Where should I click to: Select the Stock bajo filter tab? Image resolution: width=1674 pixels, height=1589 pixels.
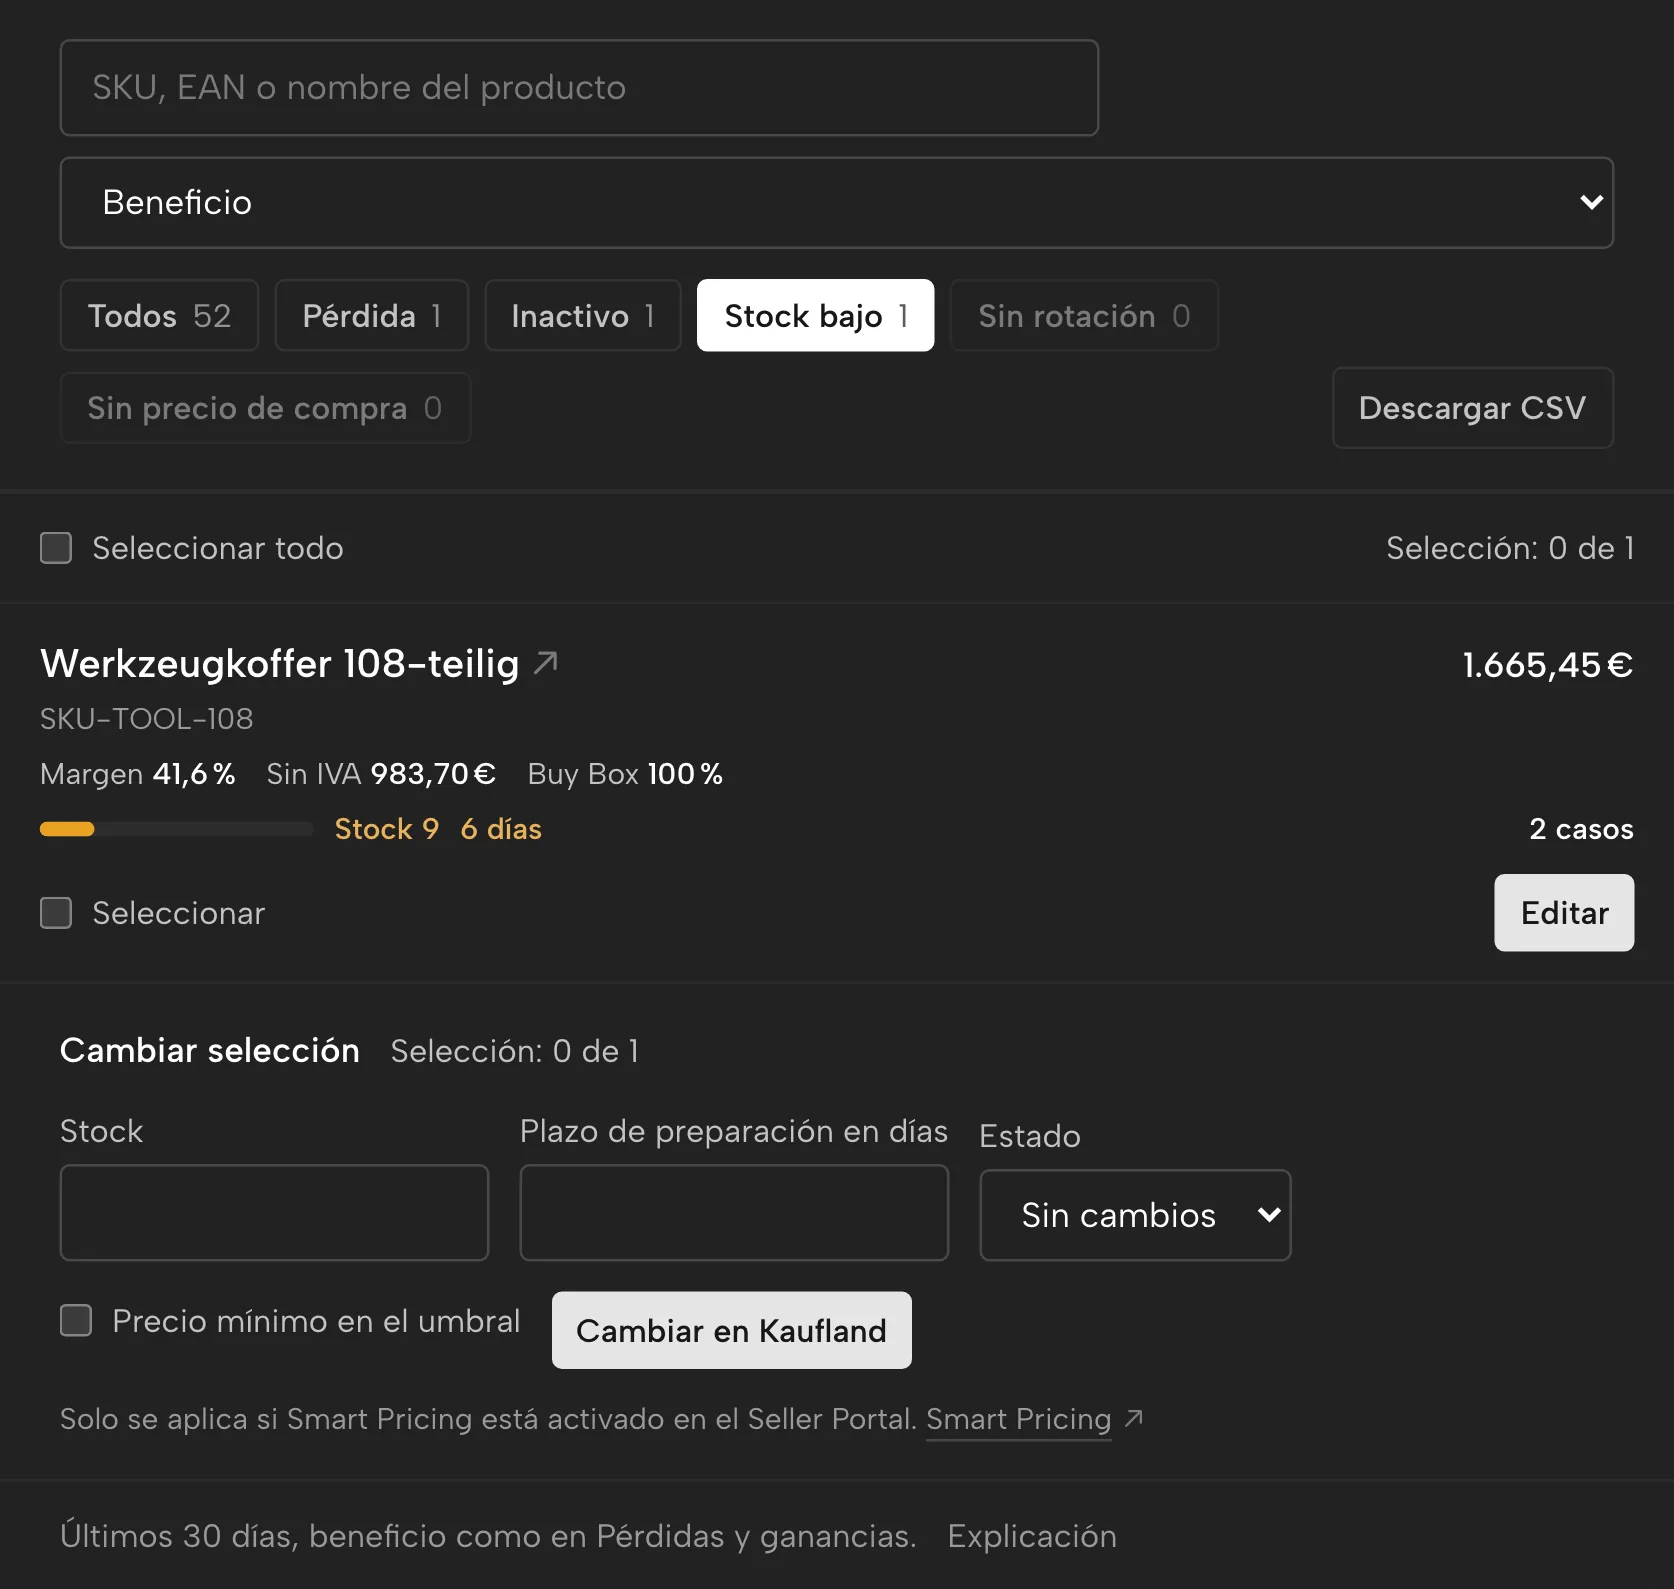815,316
